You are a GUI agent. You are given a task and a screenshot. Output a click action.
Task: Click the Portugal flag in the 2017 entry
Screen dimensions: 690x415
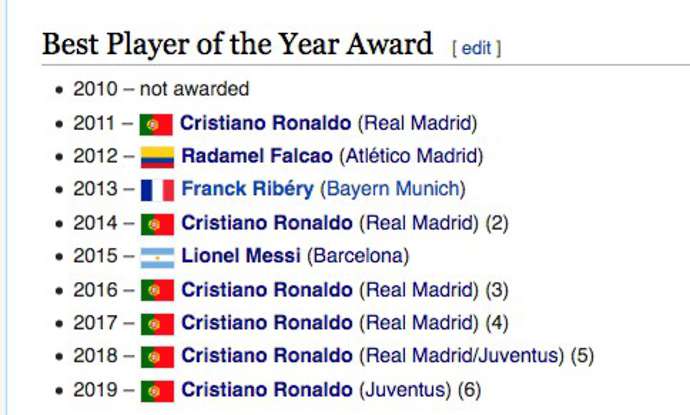157,324
